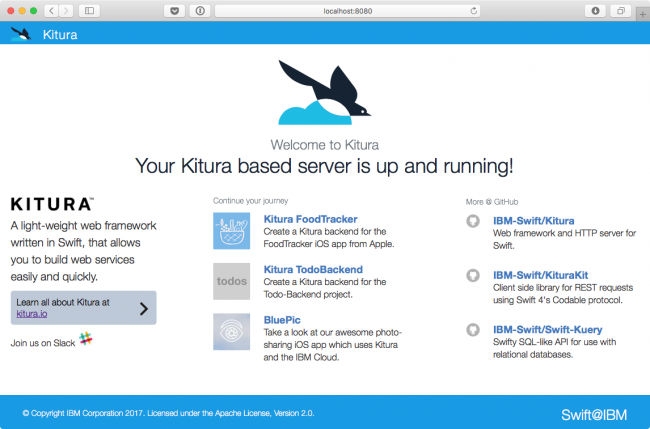Click GitHub icon beside IBM-Swift/KituraKit
Screen dimensions: 650x429
(x=473, y=275)
